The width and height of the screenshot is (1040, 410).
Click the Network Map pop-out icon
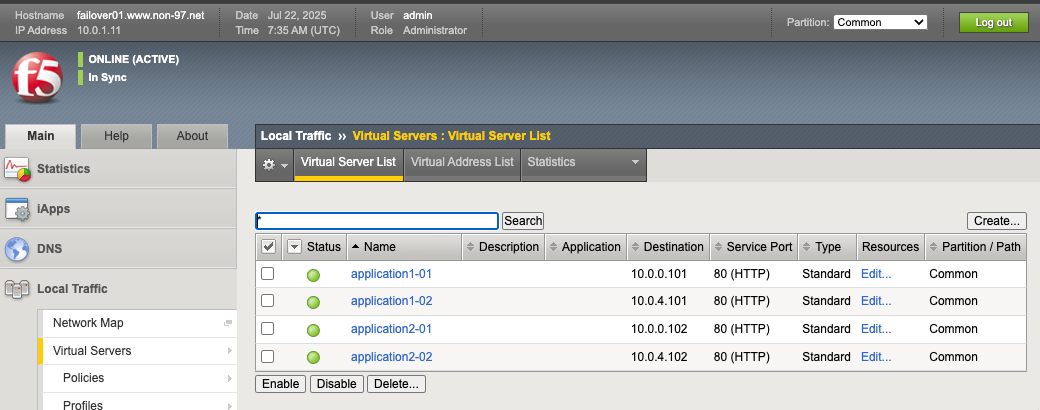point(228,323)
